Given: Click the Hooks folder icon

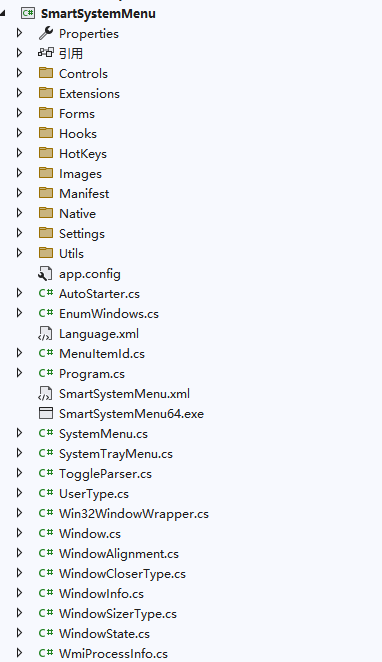Looking at the screenshot, I should (x=46, y=133).
